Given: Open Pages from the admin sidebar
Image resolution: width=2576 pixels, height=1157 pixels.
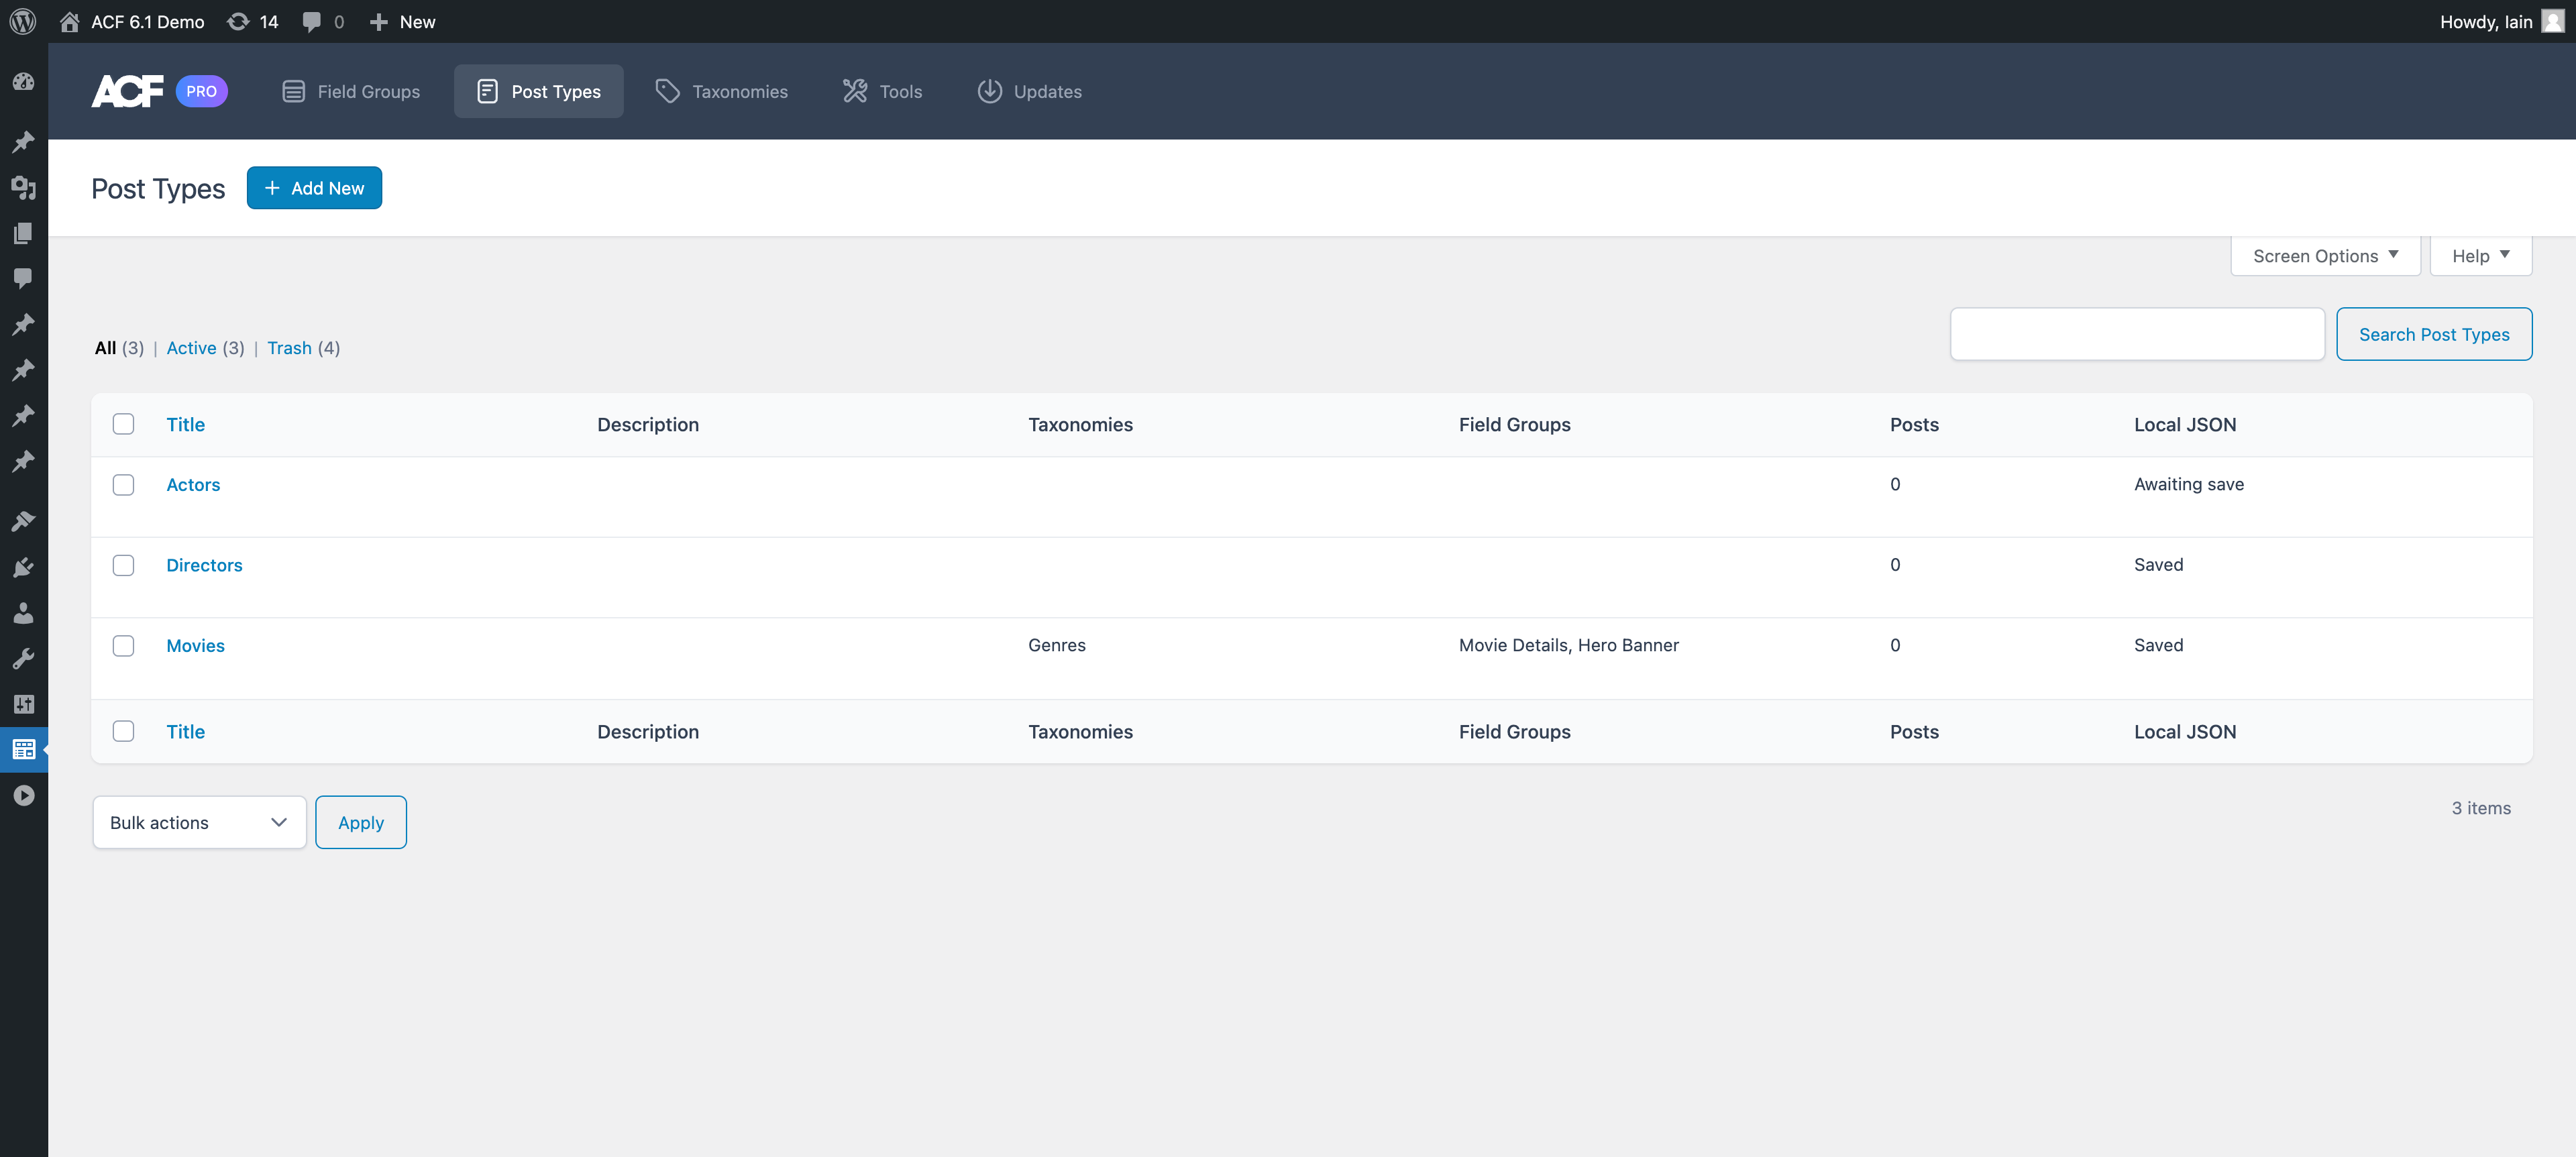Looking at the screenshot, I should (x=22, y=232).
